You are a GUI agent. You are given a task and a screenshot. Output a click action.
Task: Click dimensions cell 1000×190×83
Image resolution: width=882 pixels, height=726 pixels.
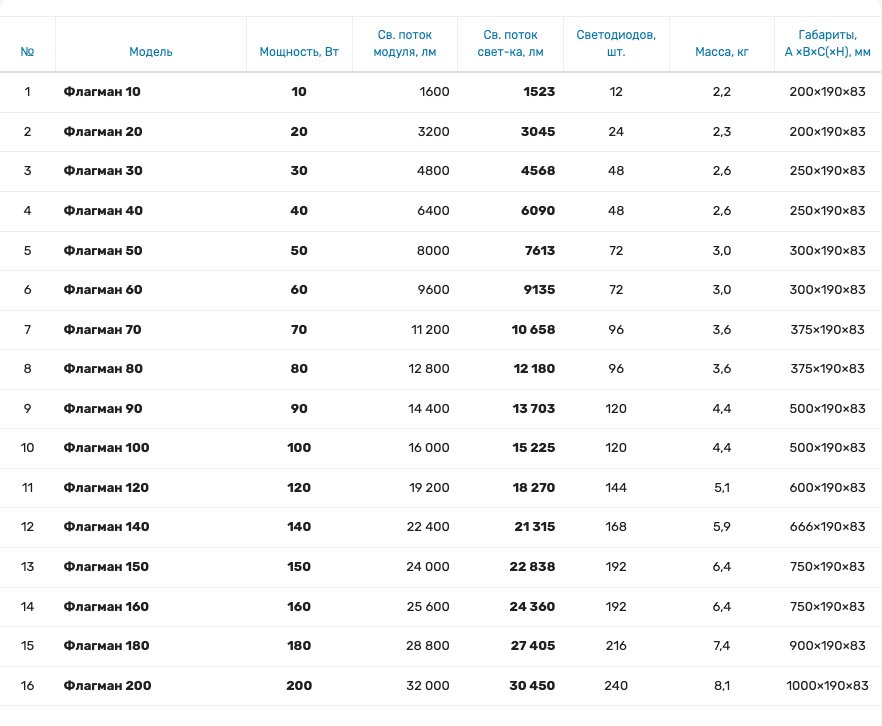point(827,686)
